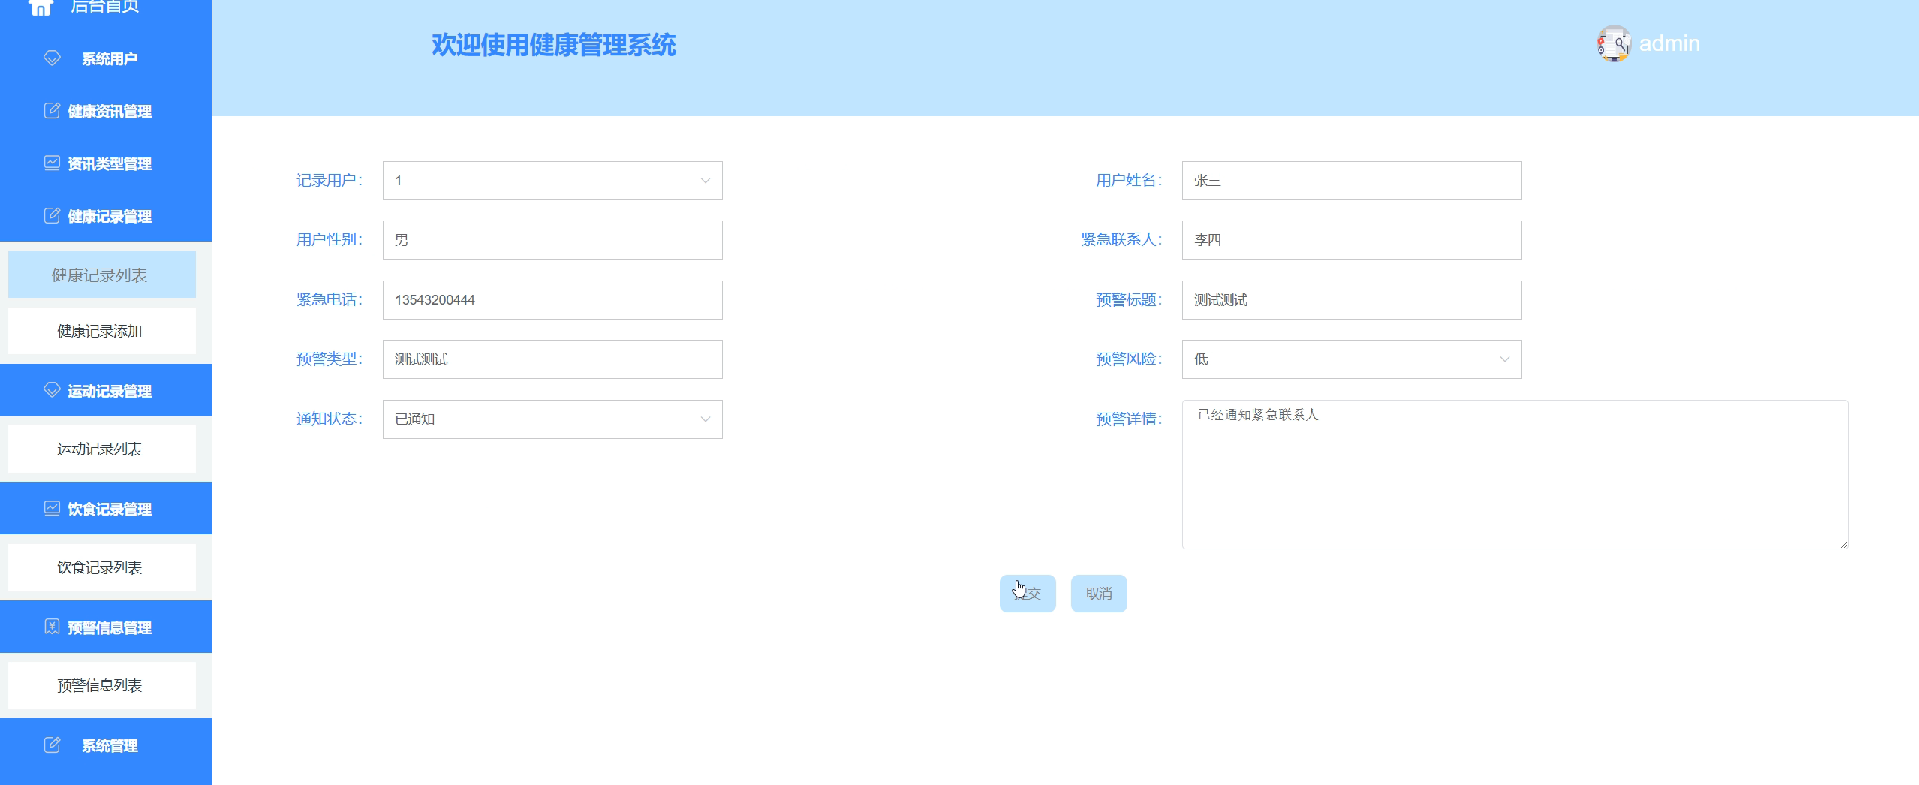
Task: Click the edit icon next to 系统管理
Action: tap(52, 745)
